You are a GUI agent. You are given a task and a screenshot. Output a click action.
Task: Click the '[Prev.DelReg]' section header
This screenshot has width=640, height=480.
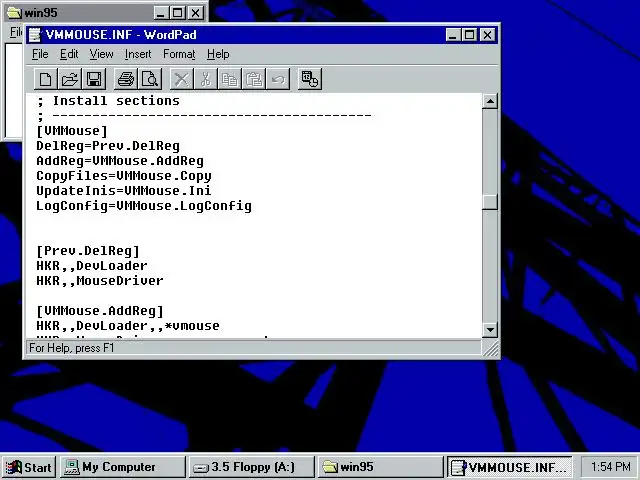pos(88,251)
